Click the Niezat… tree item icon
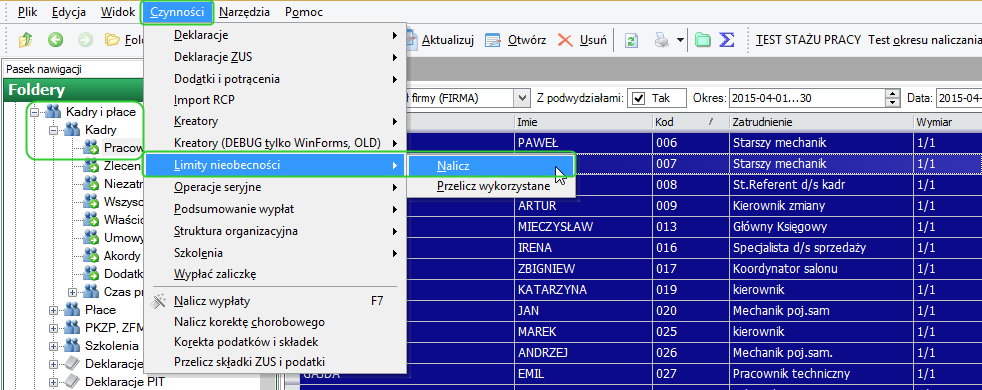982x390 pixels. click(x=91, y=184)
